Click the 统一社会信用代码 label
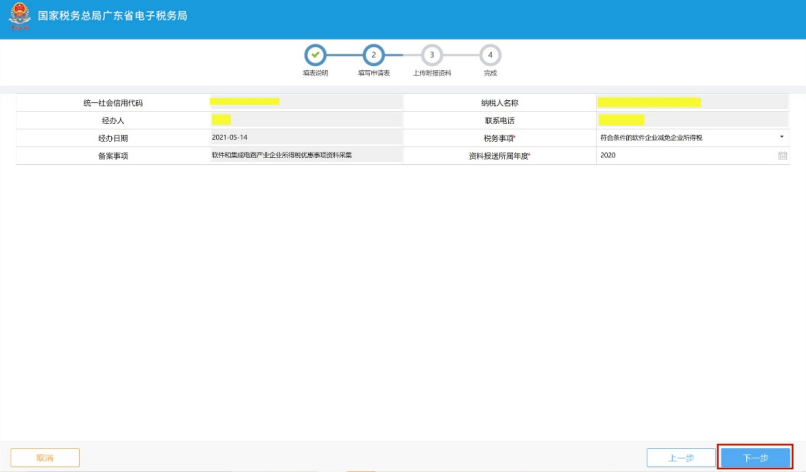Image resolution: width=806 pixels, height=472 pixels. coord(113,103)
